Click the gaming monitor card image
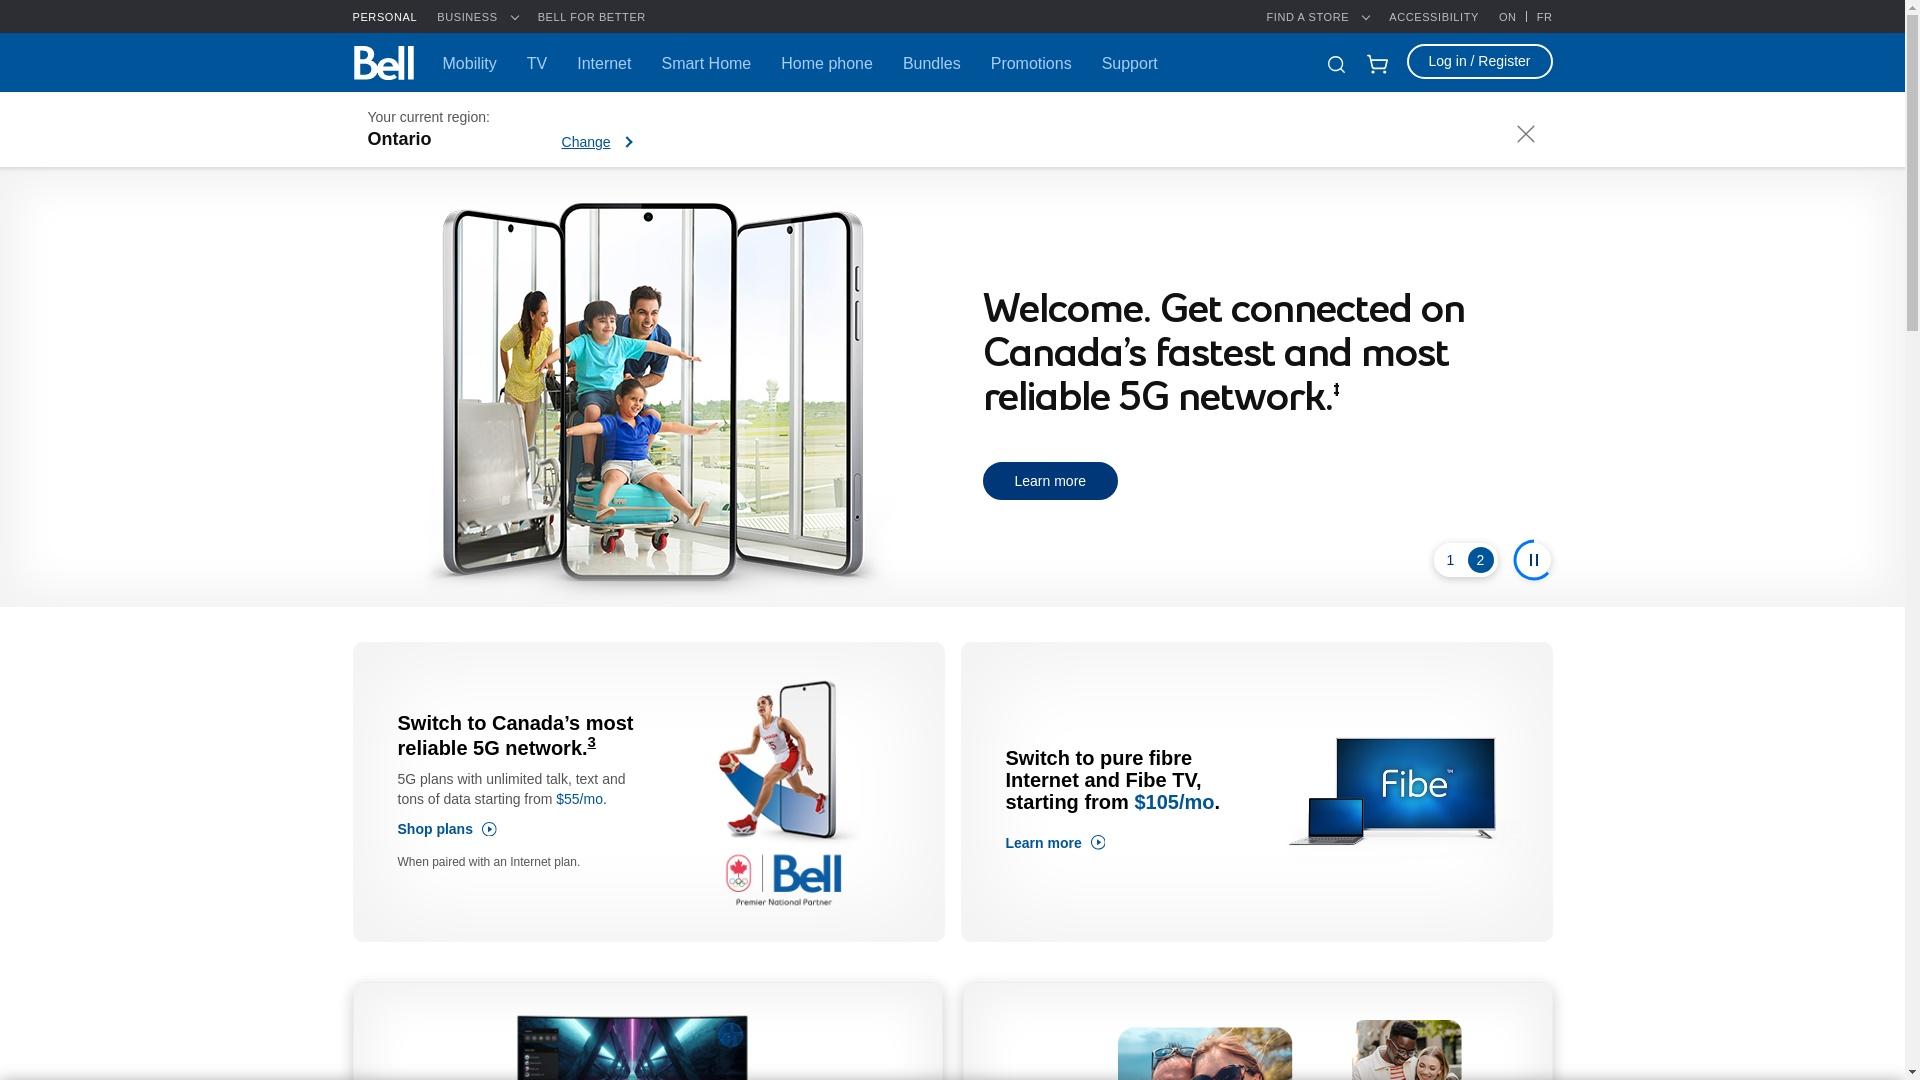Image resolution: width=1920 pixels, height=1080 pixels. [632, 1047]
